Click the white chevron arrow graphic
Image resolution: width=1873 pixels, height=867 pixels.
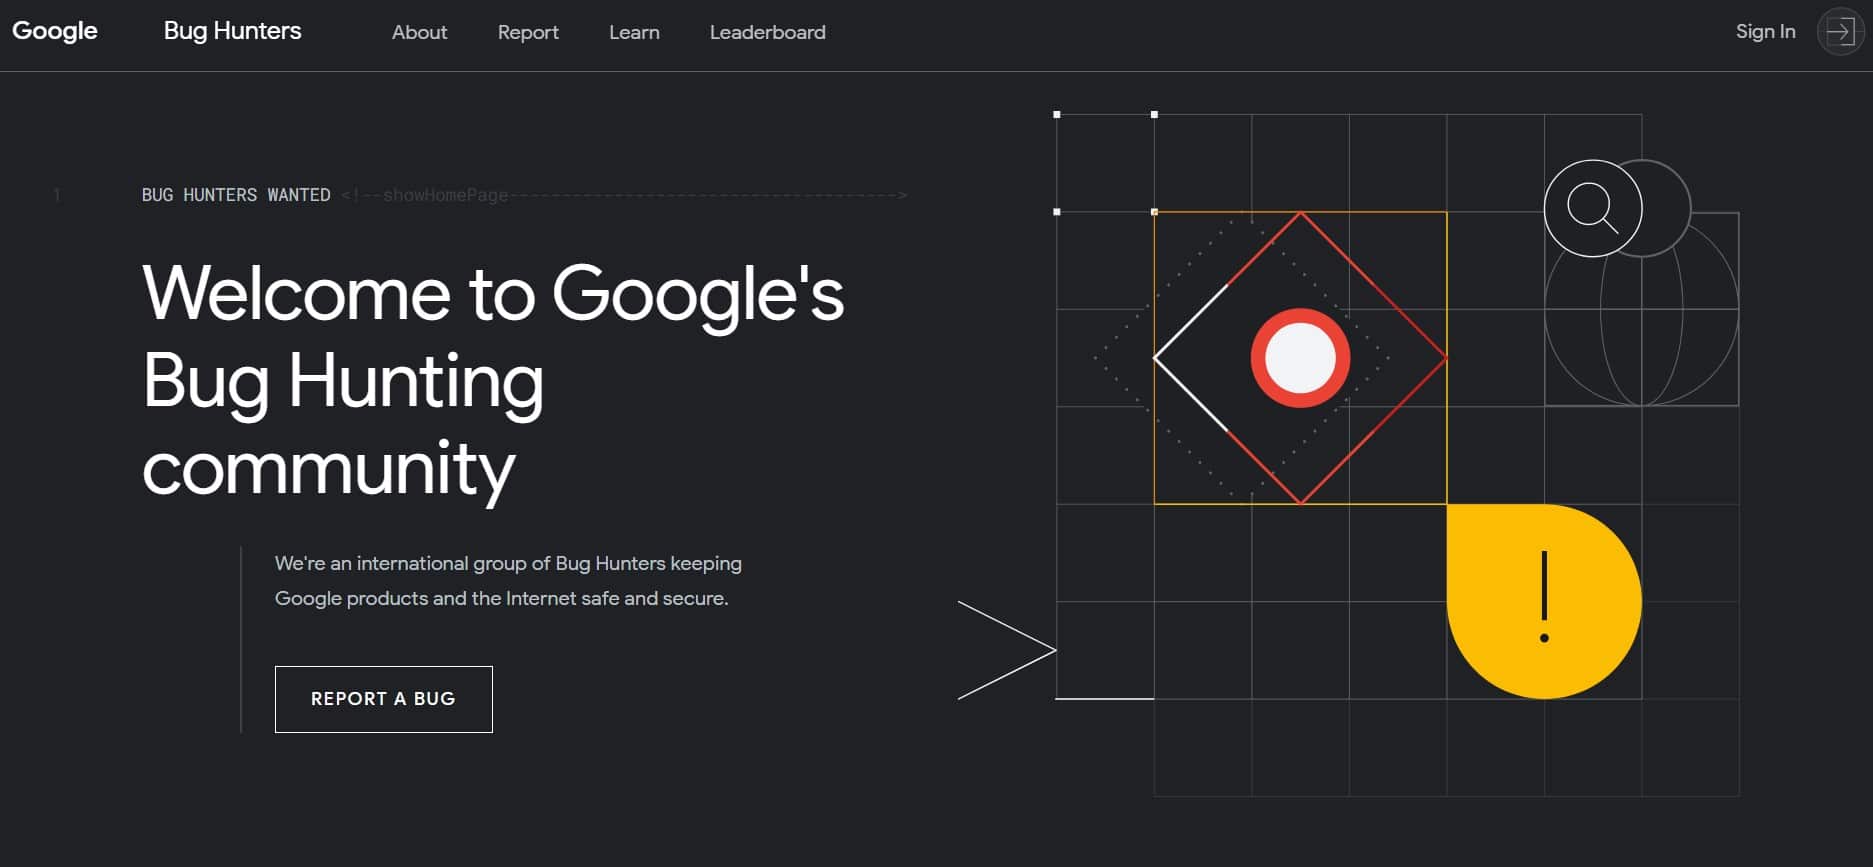tap(1006, 650)
